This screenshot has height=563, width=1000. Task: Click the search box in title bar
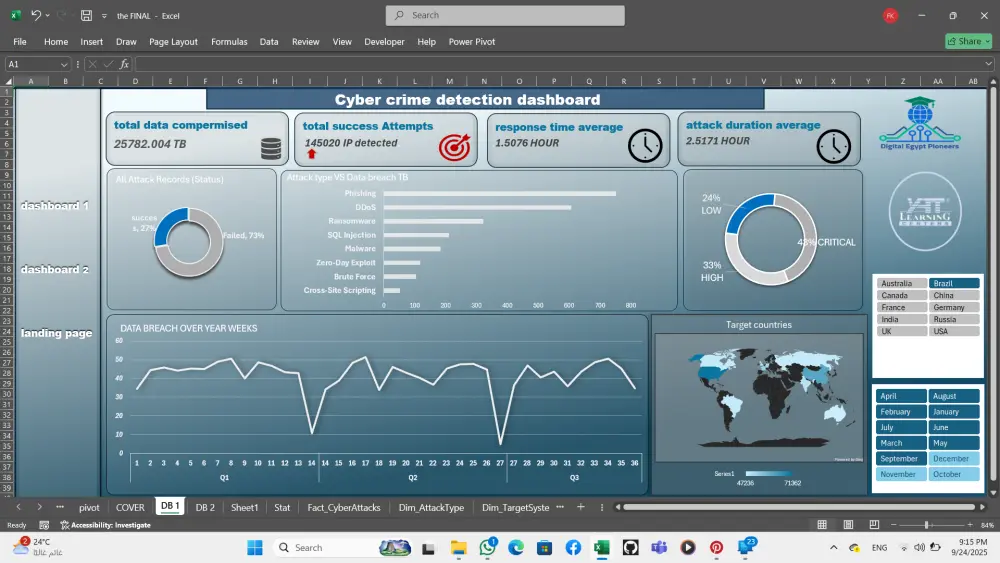click(505, 15)
